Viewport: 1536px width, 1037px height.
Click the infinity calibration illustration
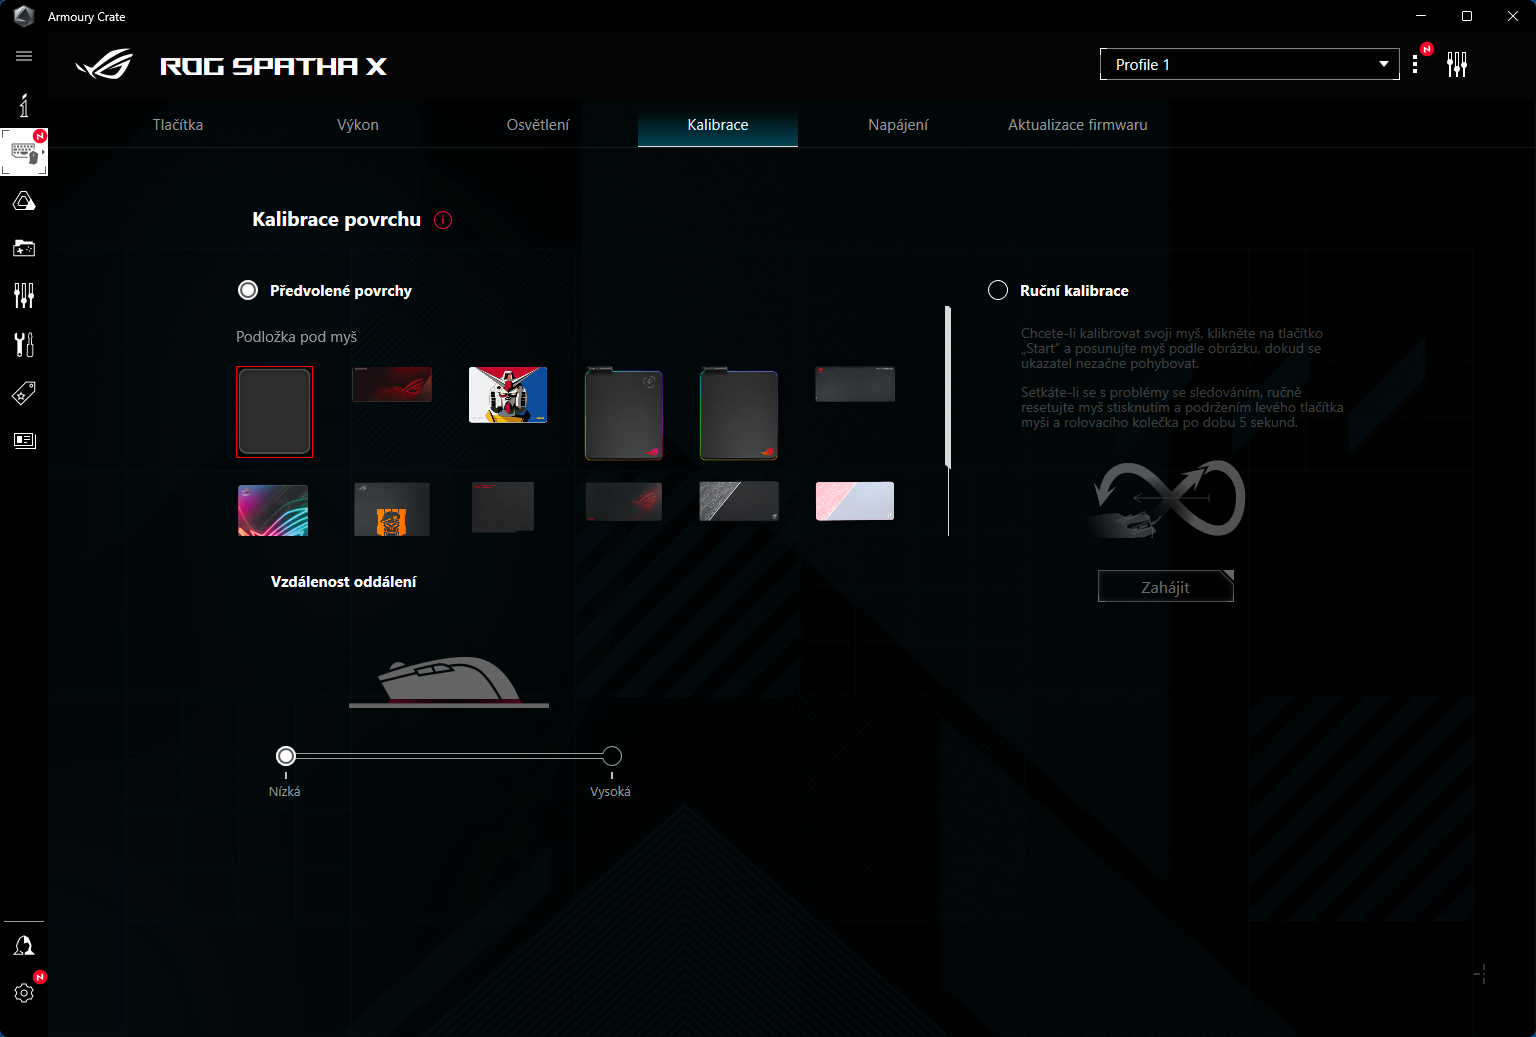1166,499
